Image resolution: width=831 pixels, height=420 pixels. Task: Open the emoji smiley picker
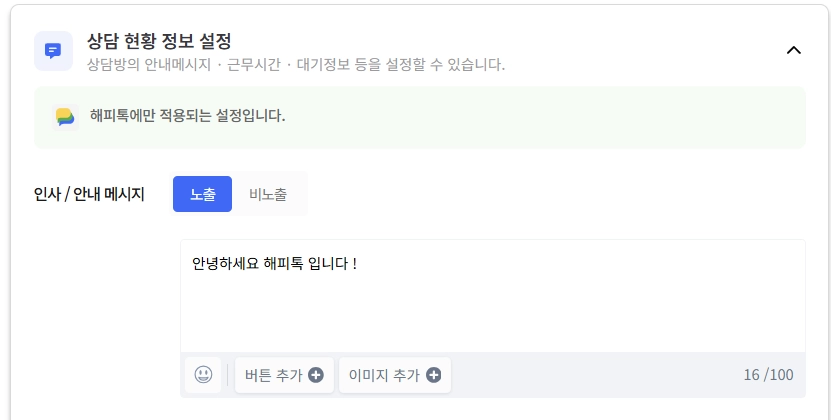tap(203, 375)
